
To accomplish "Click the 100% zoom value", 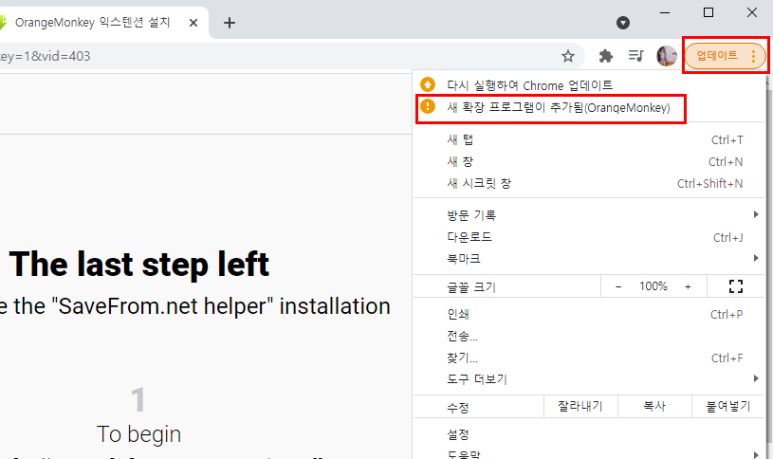I will pyautogui.click(x=653, y=286).
